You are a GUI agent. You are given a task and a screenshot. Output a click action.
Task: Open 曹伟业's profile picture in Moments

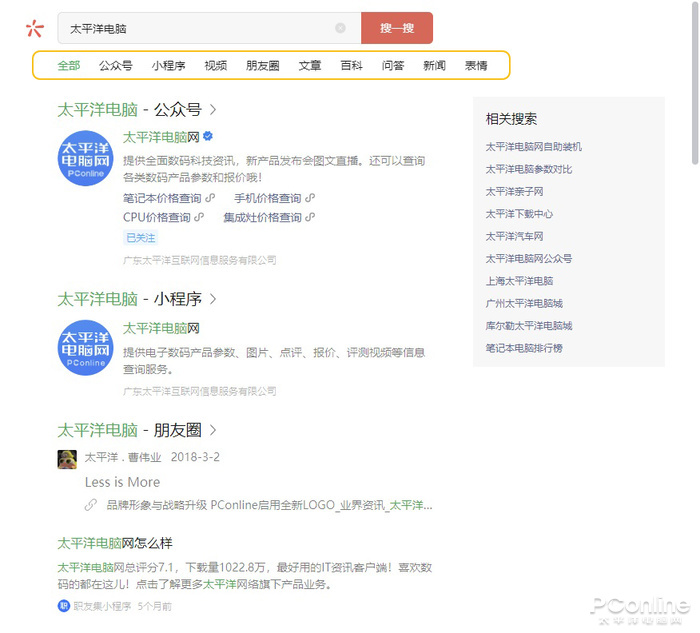(67, 458)
